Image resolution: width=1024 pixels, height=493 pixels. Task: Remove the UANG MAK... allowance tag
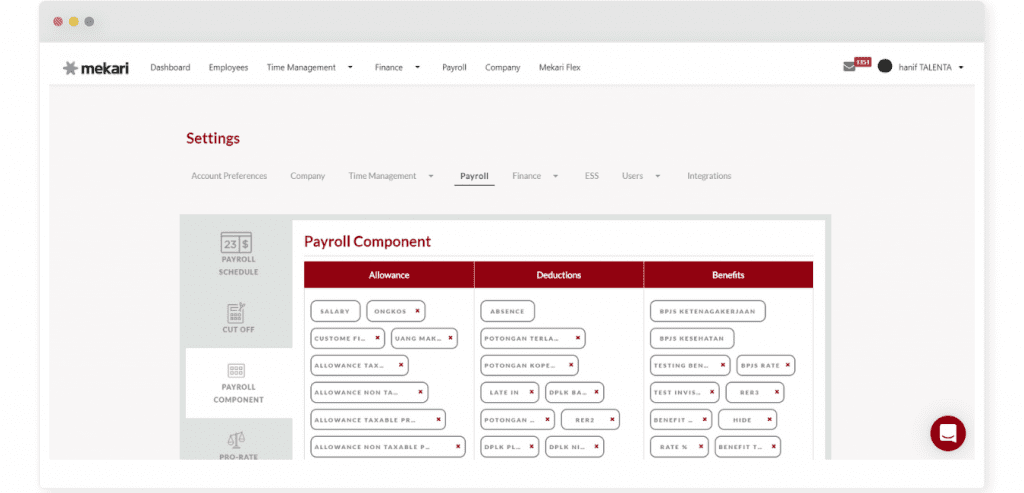tap(449, 338)
